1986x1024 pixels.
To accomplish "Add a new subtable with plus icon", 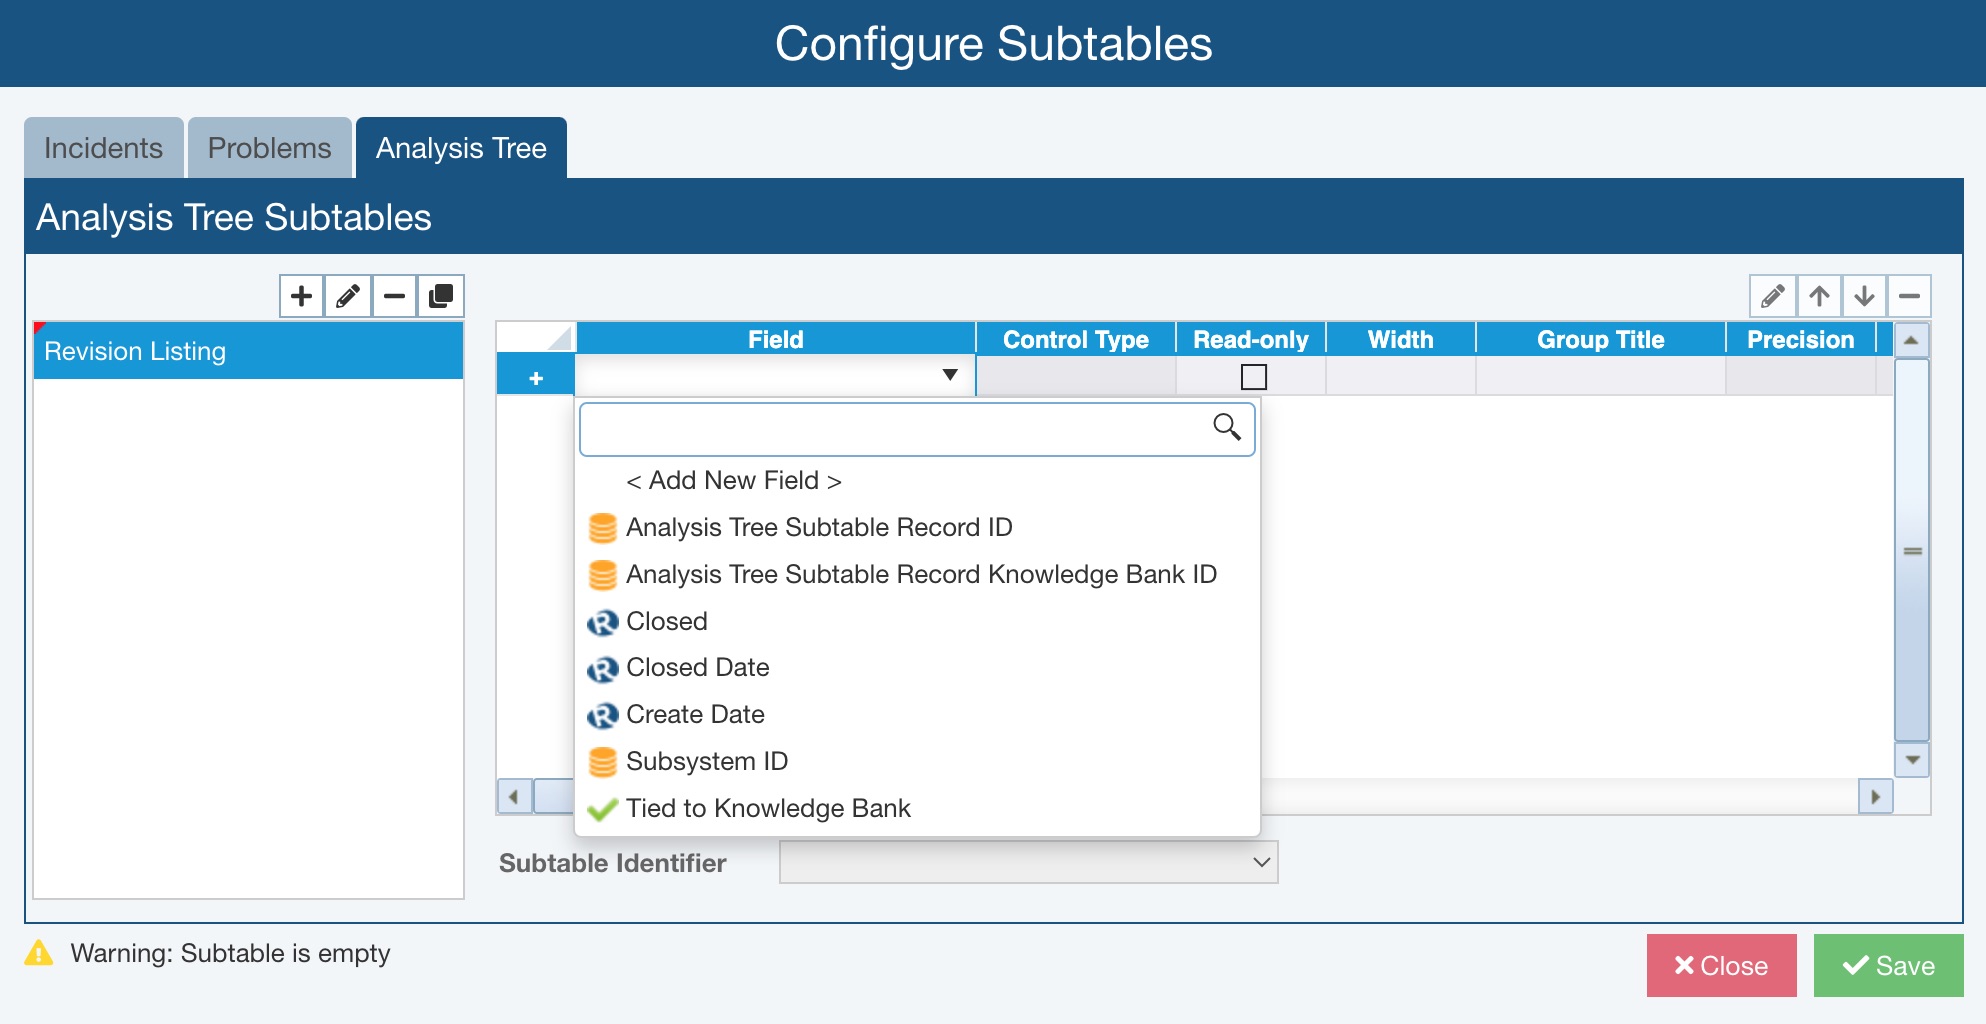I will 301,297.
